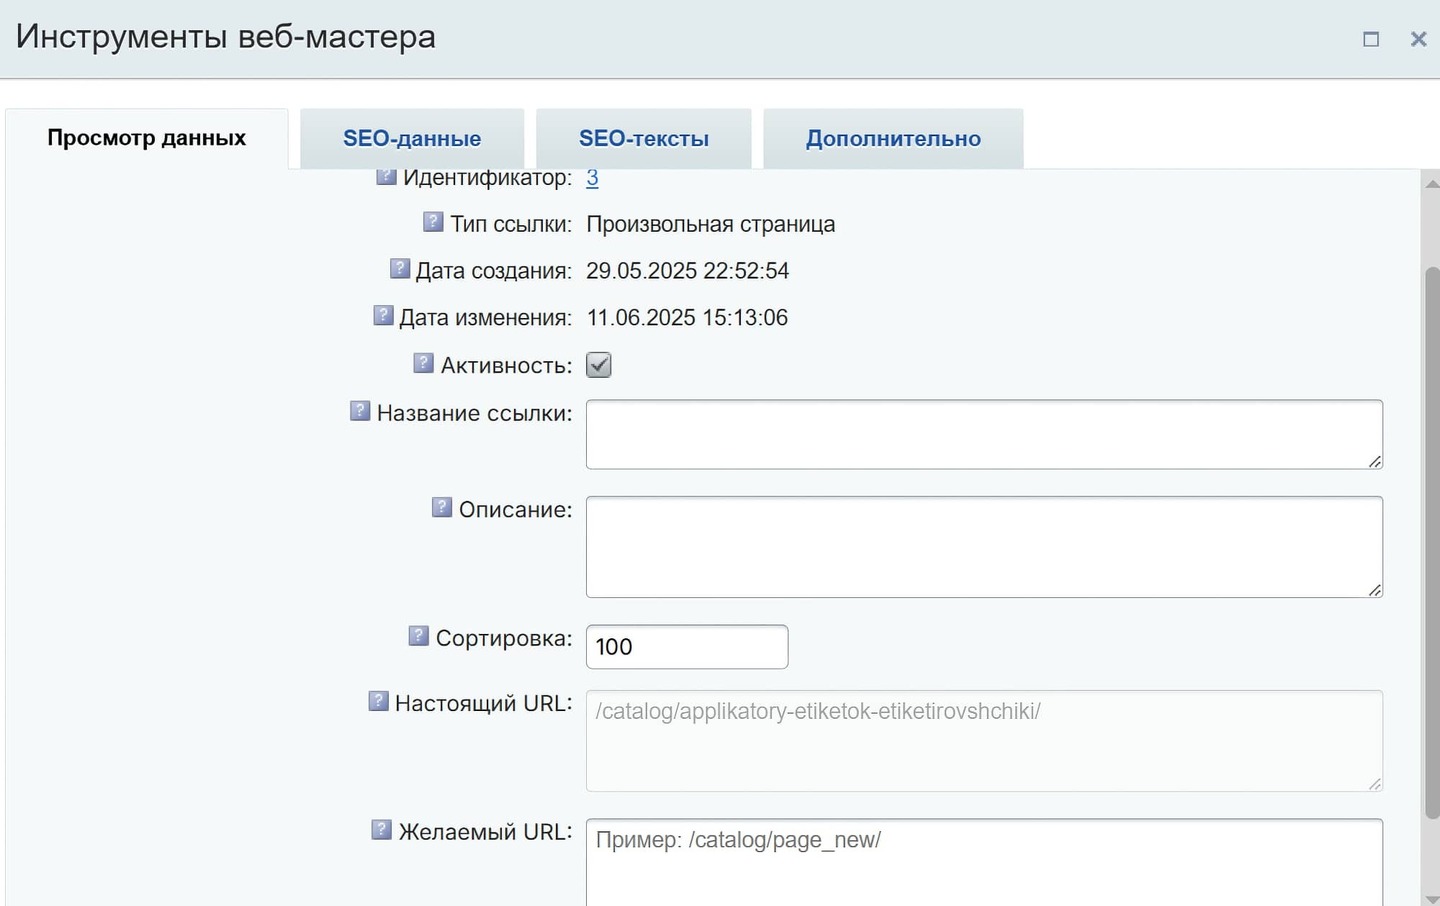Click help icon next to Идентификатор
1440x906 pixels.
coord(386,177)
